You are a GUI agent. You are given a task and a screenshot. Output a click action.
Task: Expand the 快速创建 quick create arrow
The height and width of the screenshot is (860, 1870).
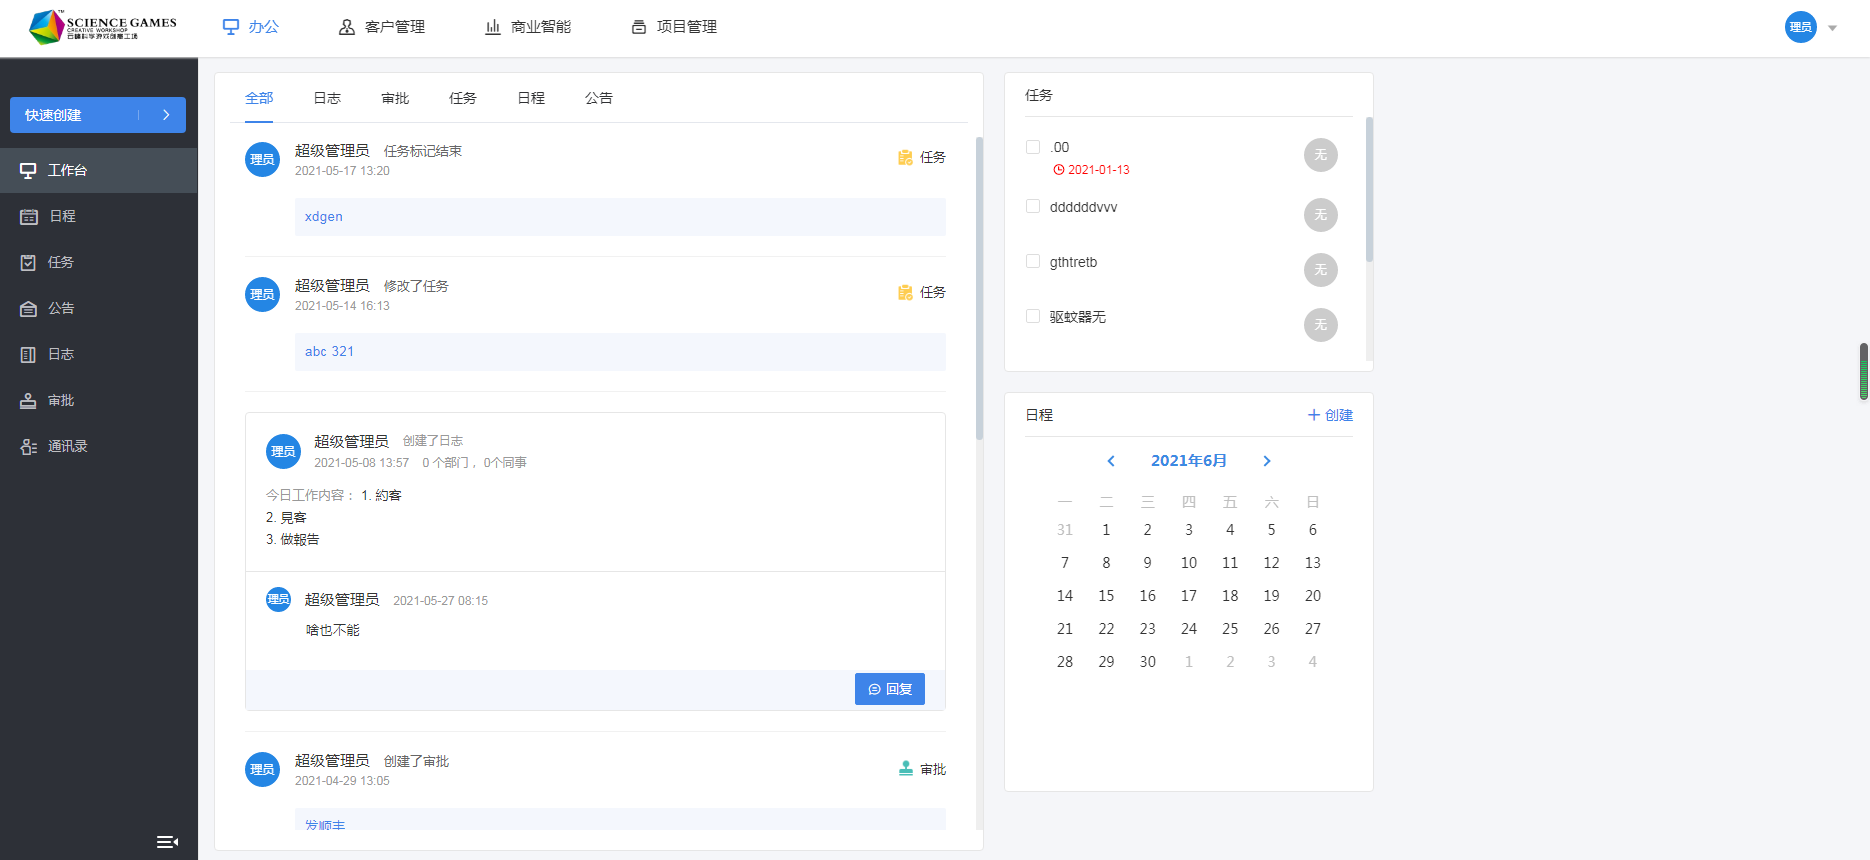[166, 115]
